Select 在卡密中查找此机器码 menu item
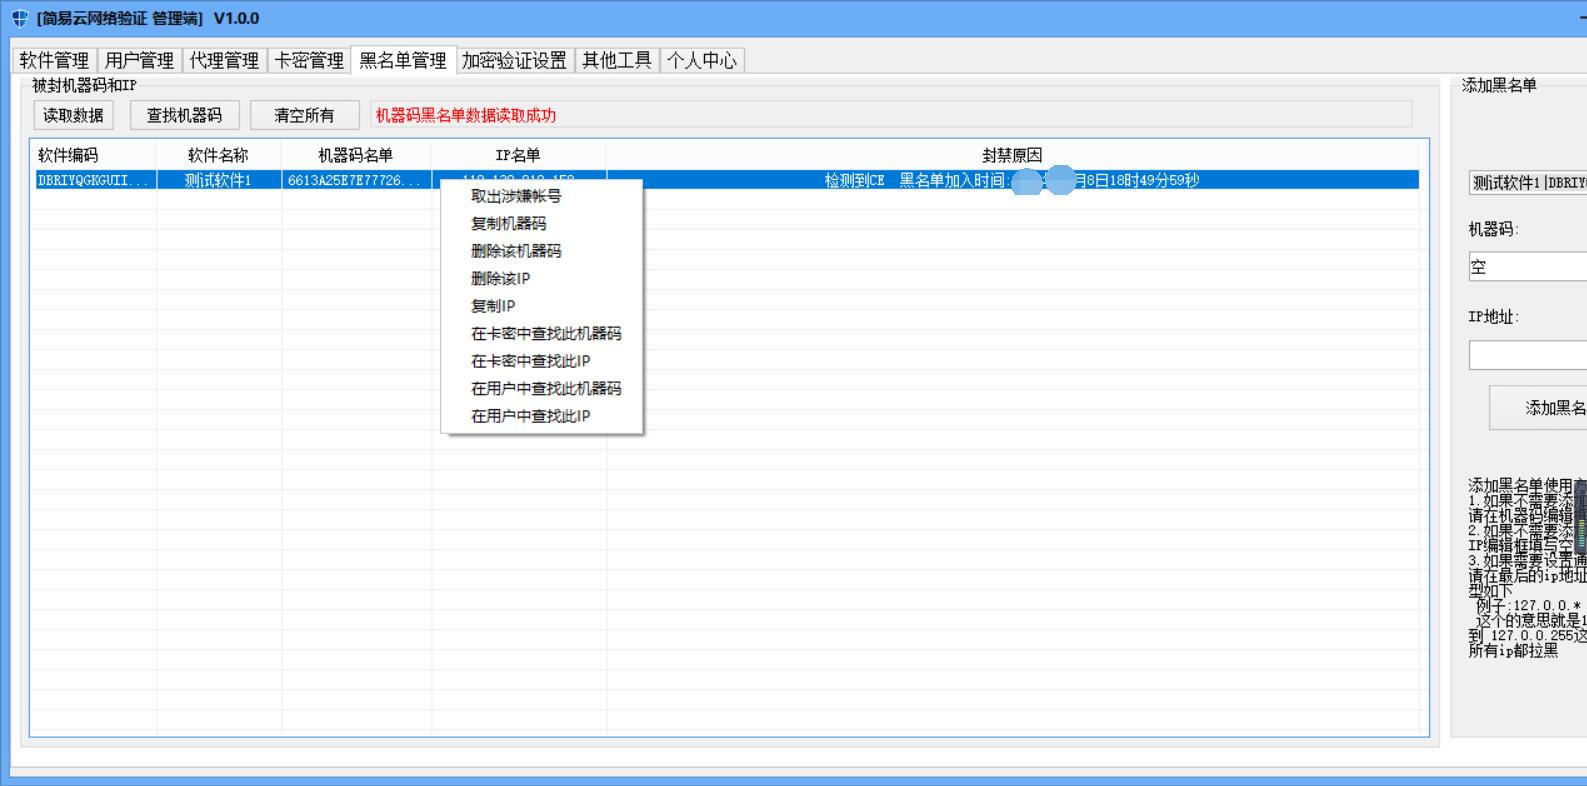This screenshot has width=1587, height=786. click(546, 334)
